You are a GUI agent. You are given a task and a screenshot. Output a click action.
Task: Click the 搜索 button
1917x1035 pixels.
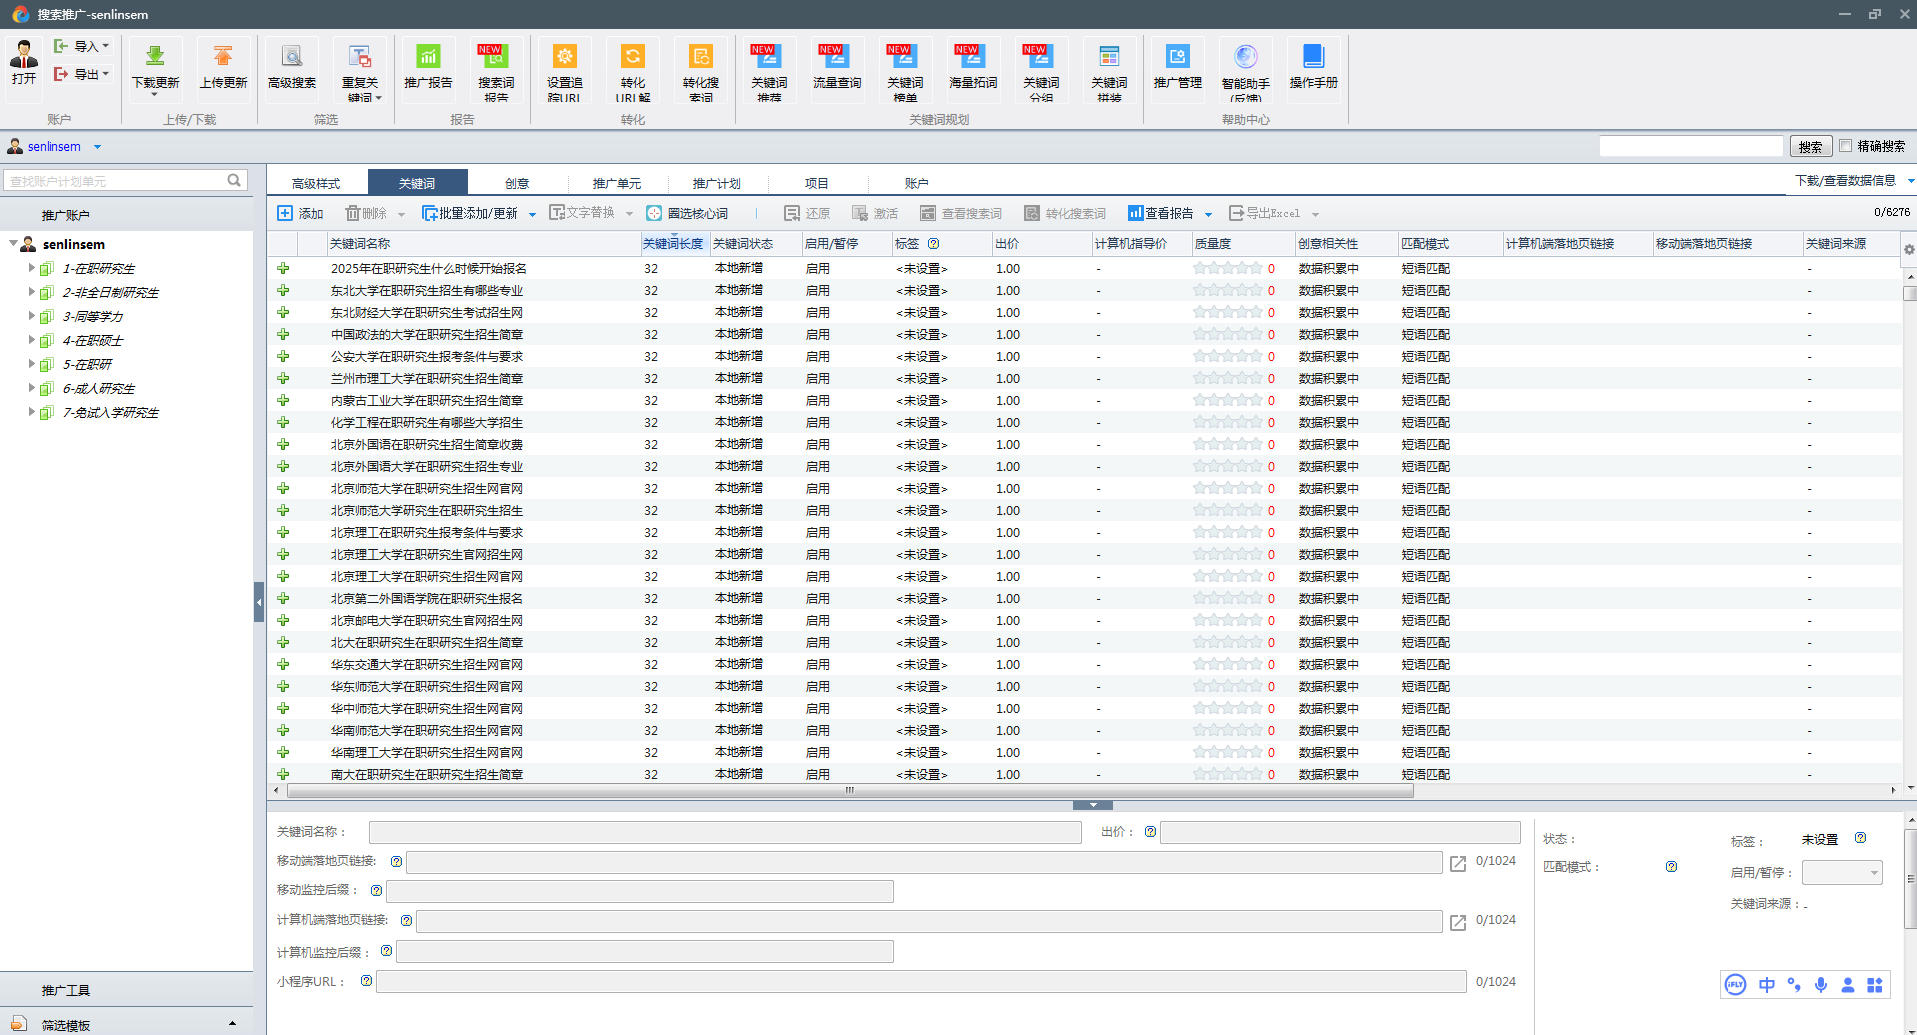[x=1810, y=147]
